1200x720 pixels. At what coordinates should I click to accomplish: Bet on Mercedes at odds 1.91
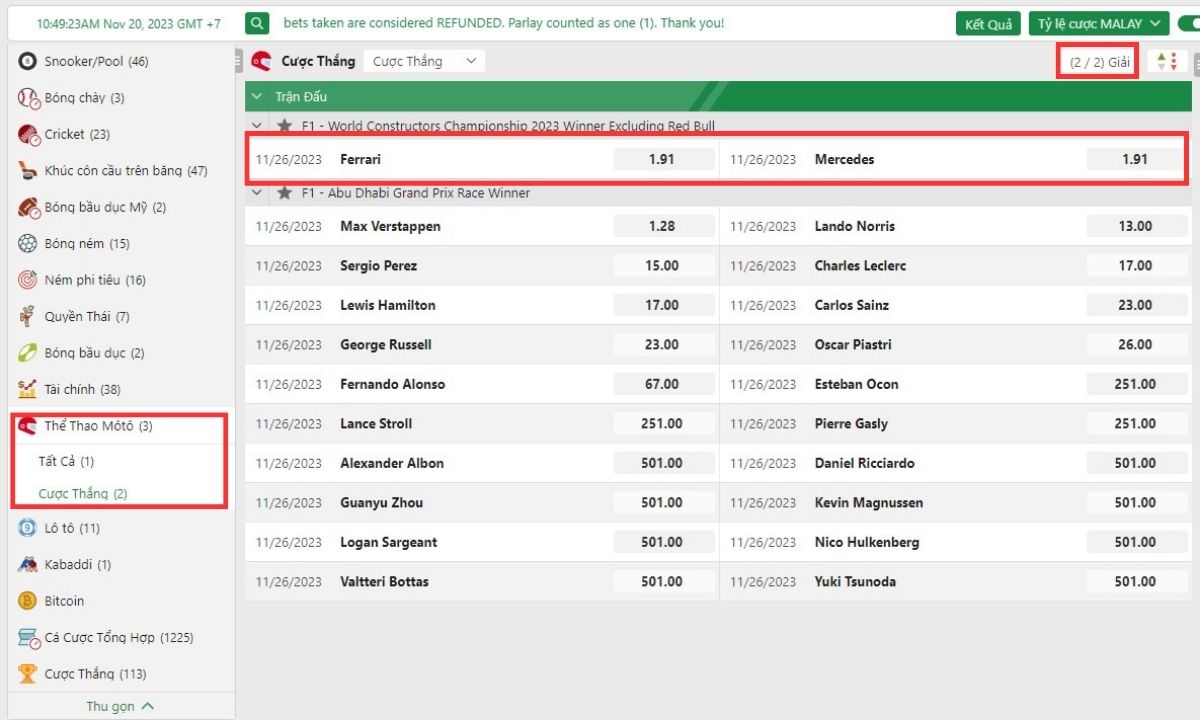coord(1135,159)
